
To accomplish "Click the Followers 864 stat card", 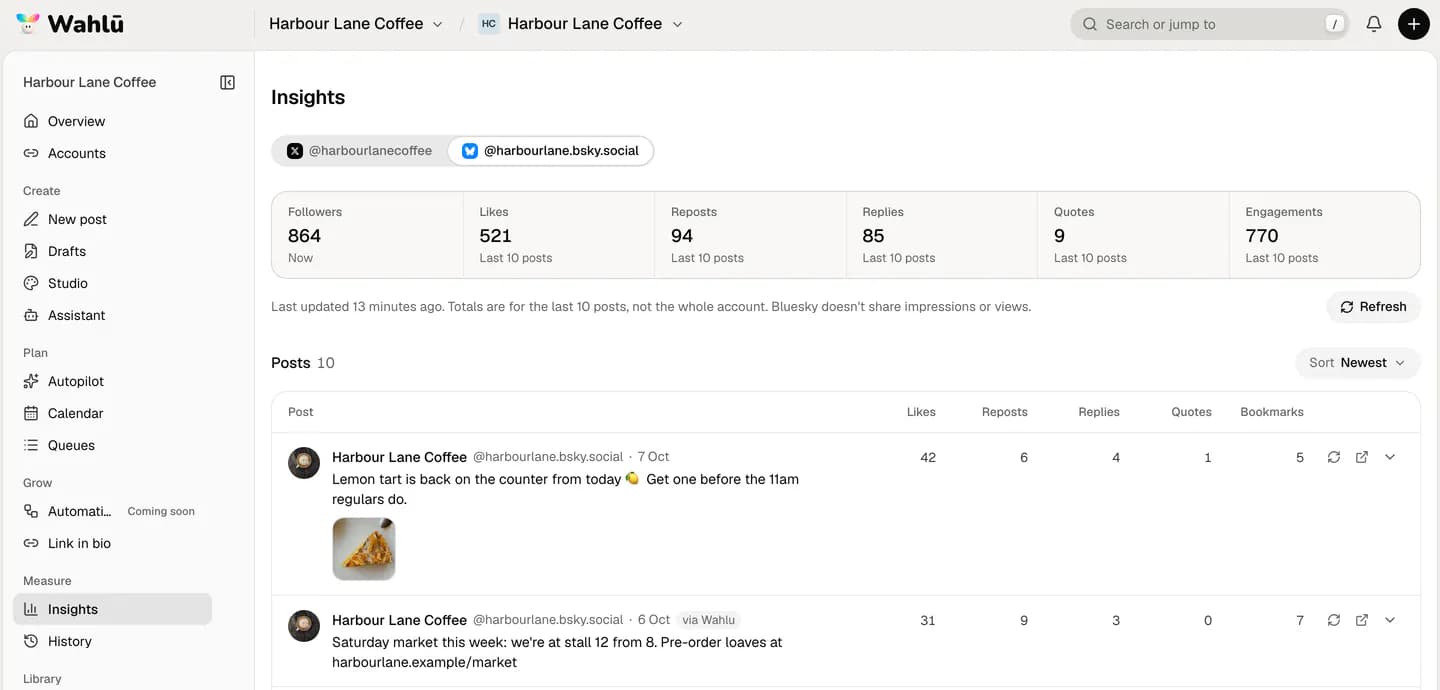I will click(367, 235).
